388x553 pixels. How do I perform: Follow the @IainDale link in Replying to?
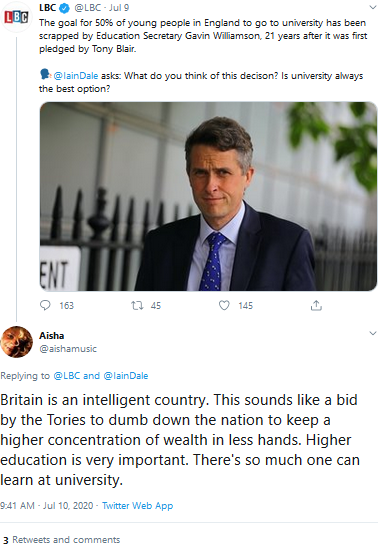coord(126,376)
